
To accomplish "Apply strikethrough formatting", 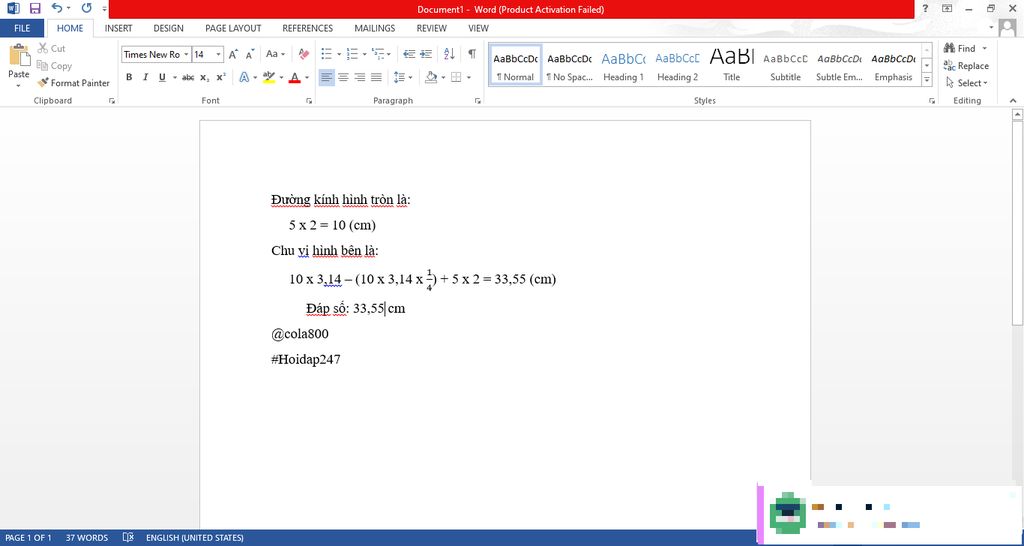I will tap(188, 77).
